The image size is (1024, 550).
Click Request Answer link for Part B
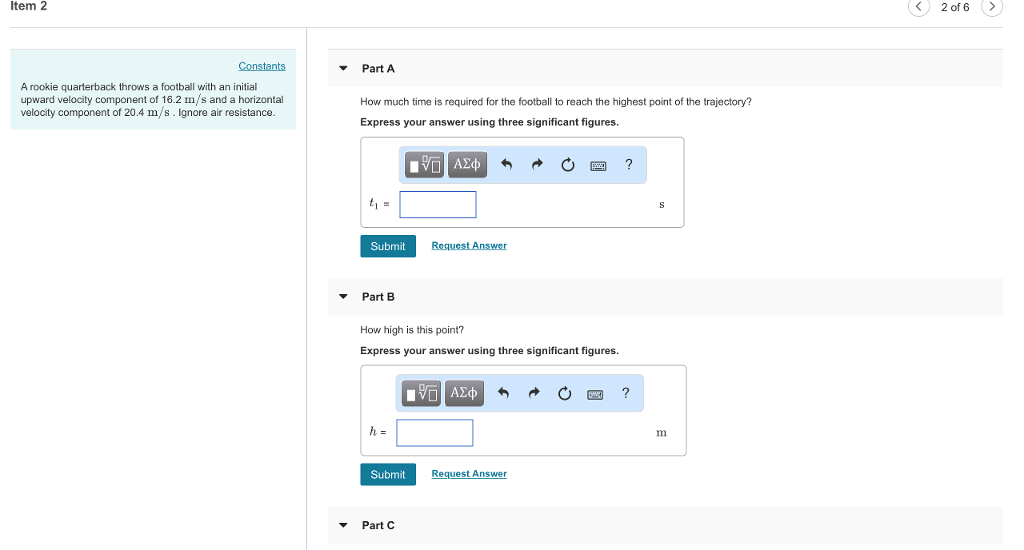(469, 474)
